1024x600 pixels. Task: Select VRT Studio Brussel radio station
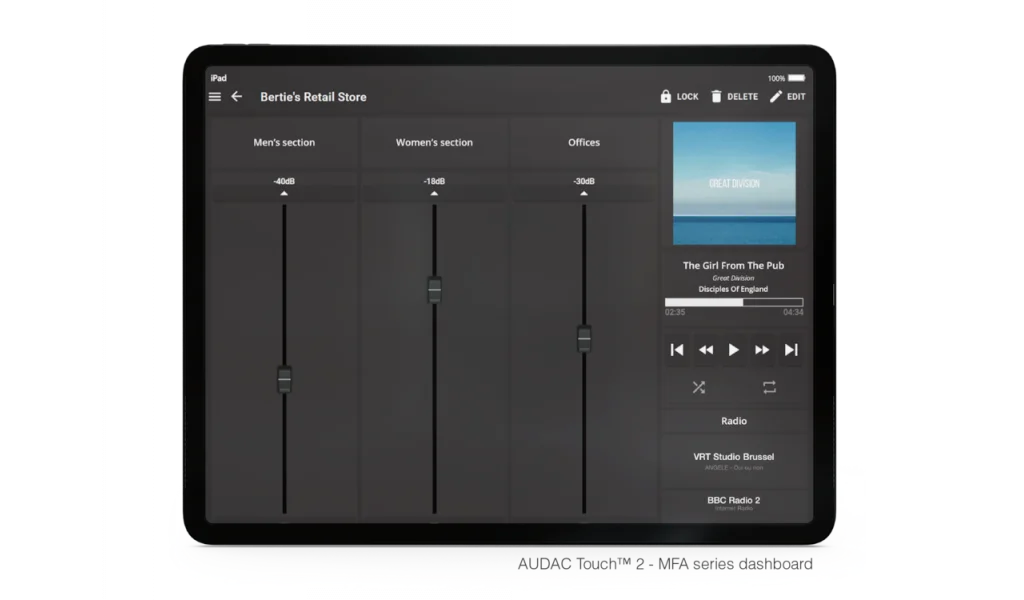[x=734, y=460]
